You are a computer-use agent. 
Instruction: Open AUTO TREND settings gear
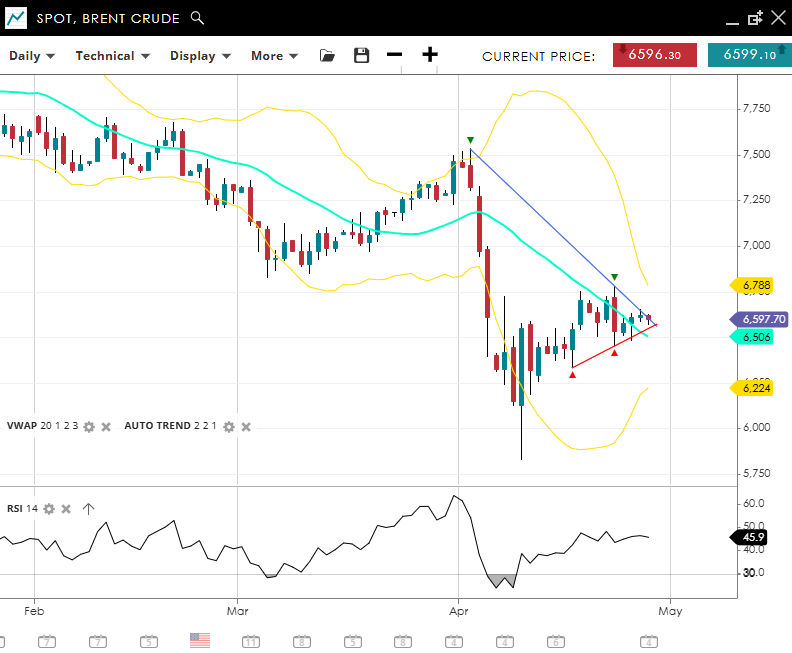[228, 426]
